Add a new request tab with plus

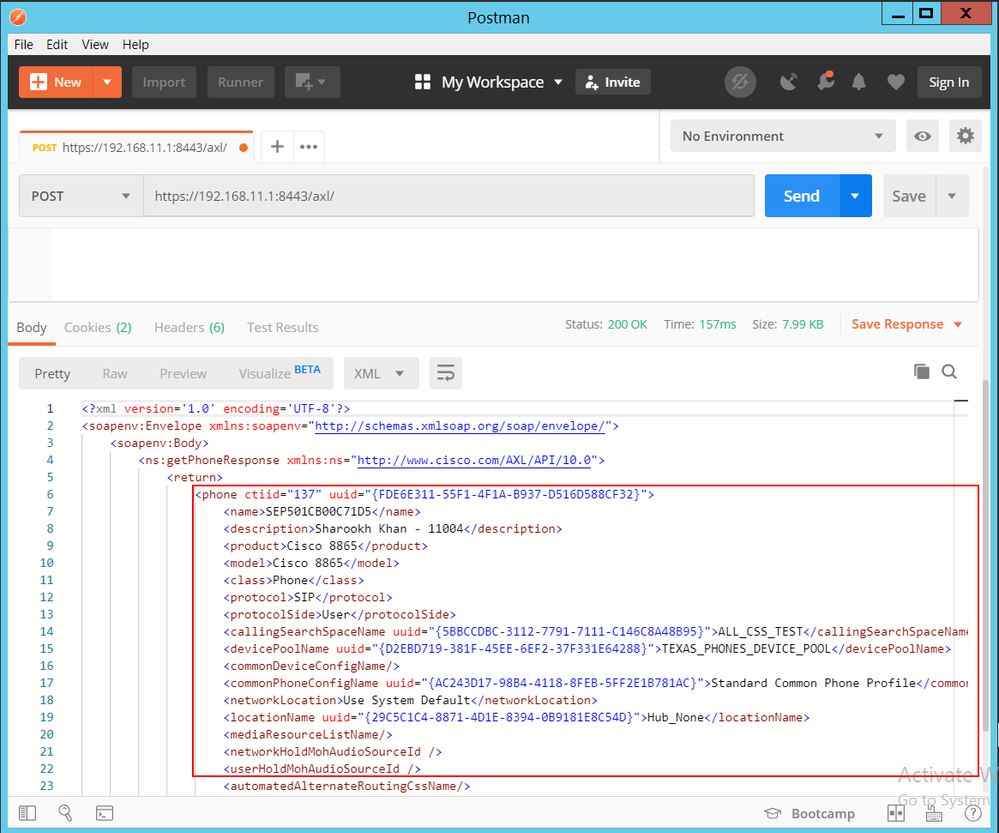[x=277, y=147]
